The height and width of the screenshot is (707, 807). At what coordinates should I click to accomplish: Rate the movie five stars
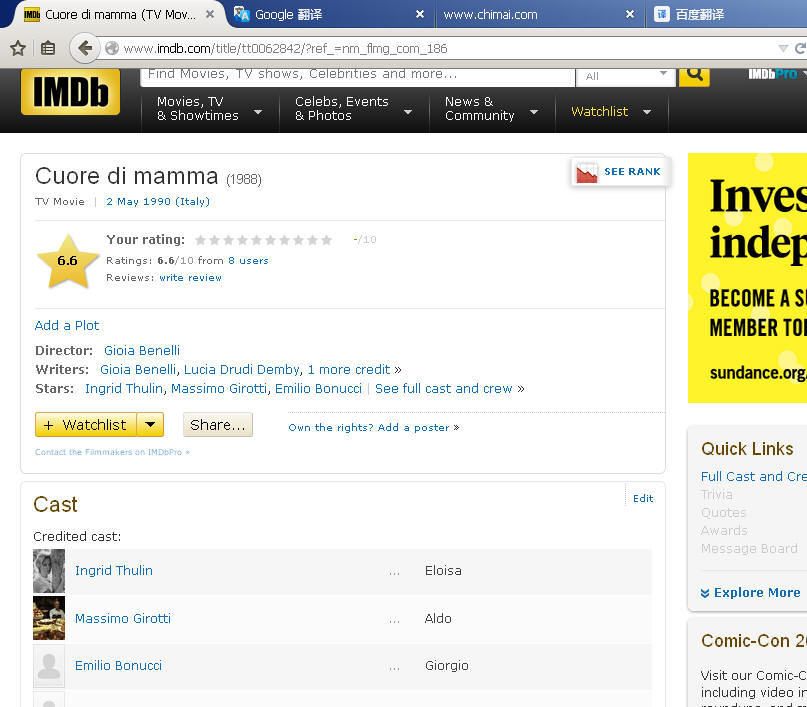[x=256, y=240]
